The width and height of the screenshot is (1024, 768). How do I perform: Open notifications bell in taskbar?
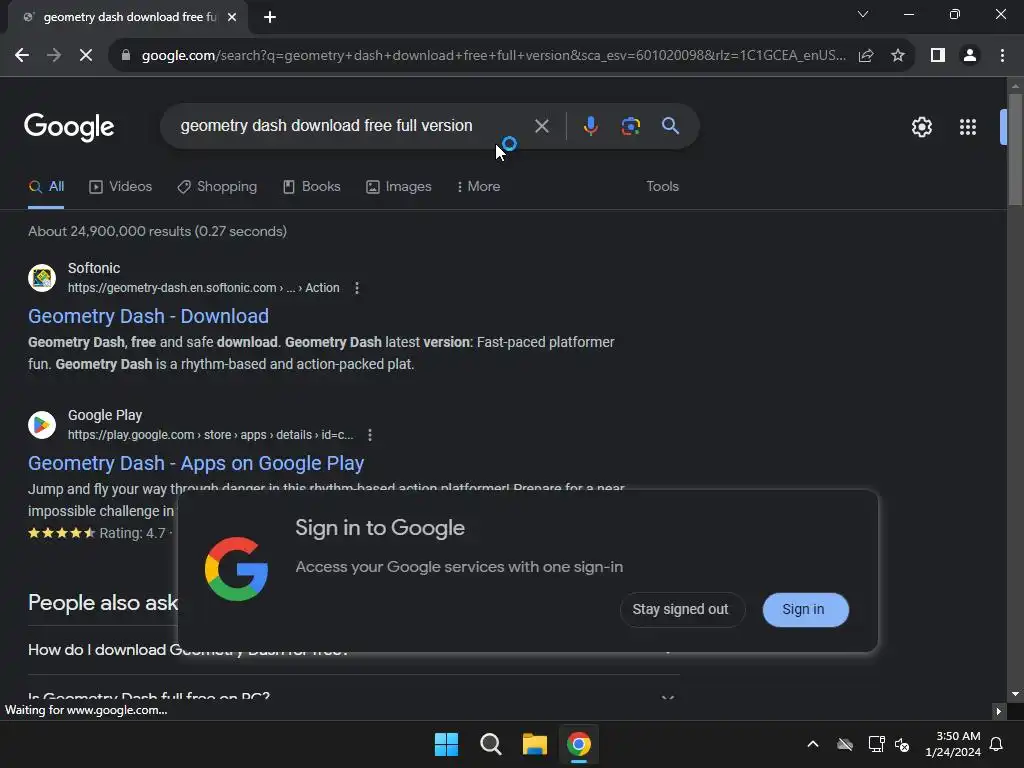996,744
